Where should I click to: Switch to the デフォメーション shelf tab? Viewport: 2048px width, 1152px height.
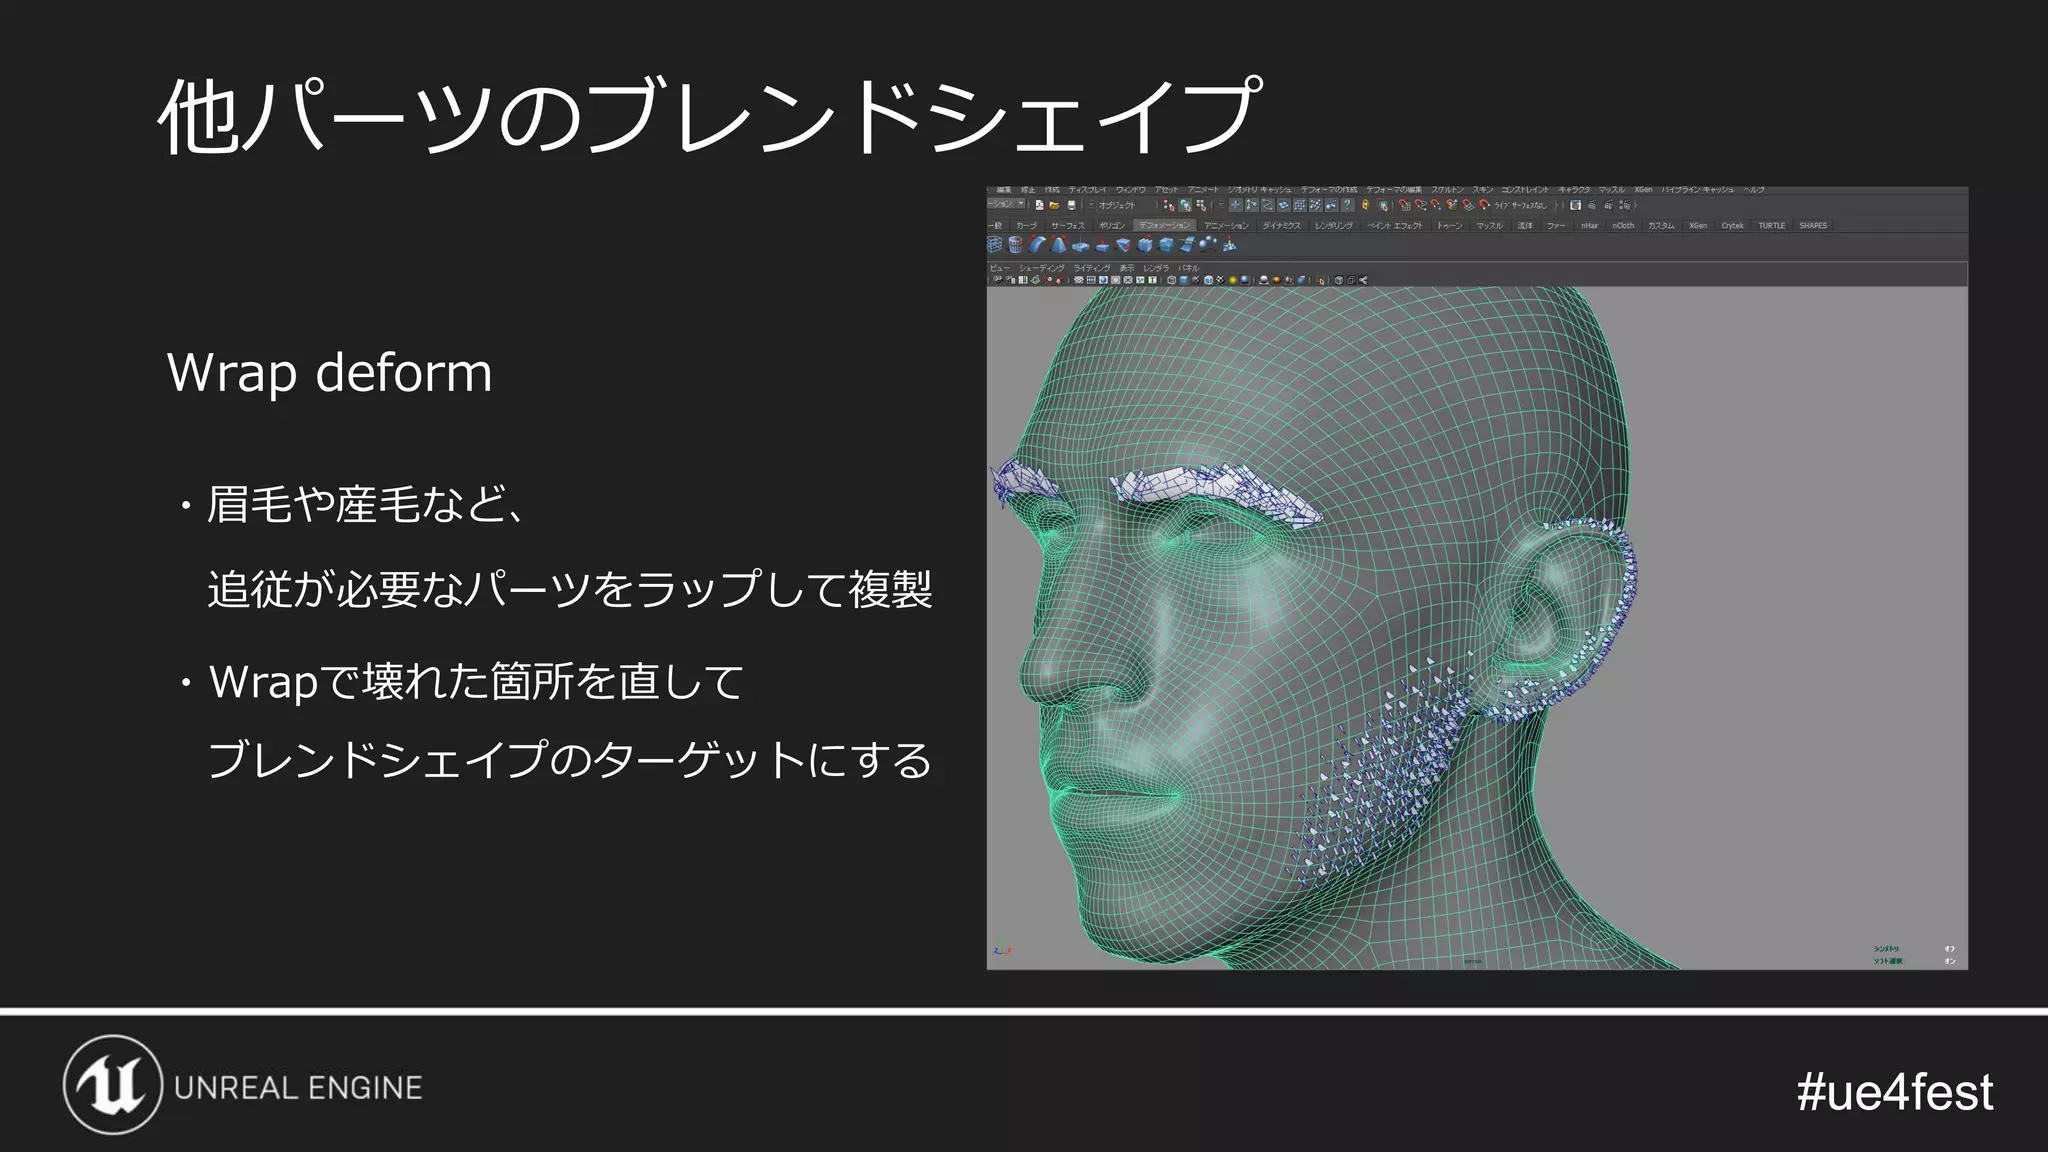click(x=1165, y=226)
